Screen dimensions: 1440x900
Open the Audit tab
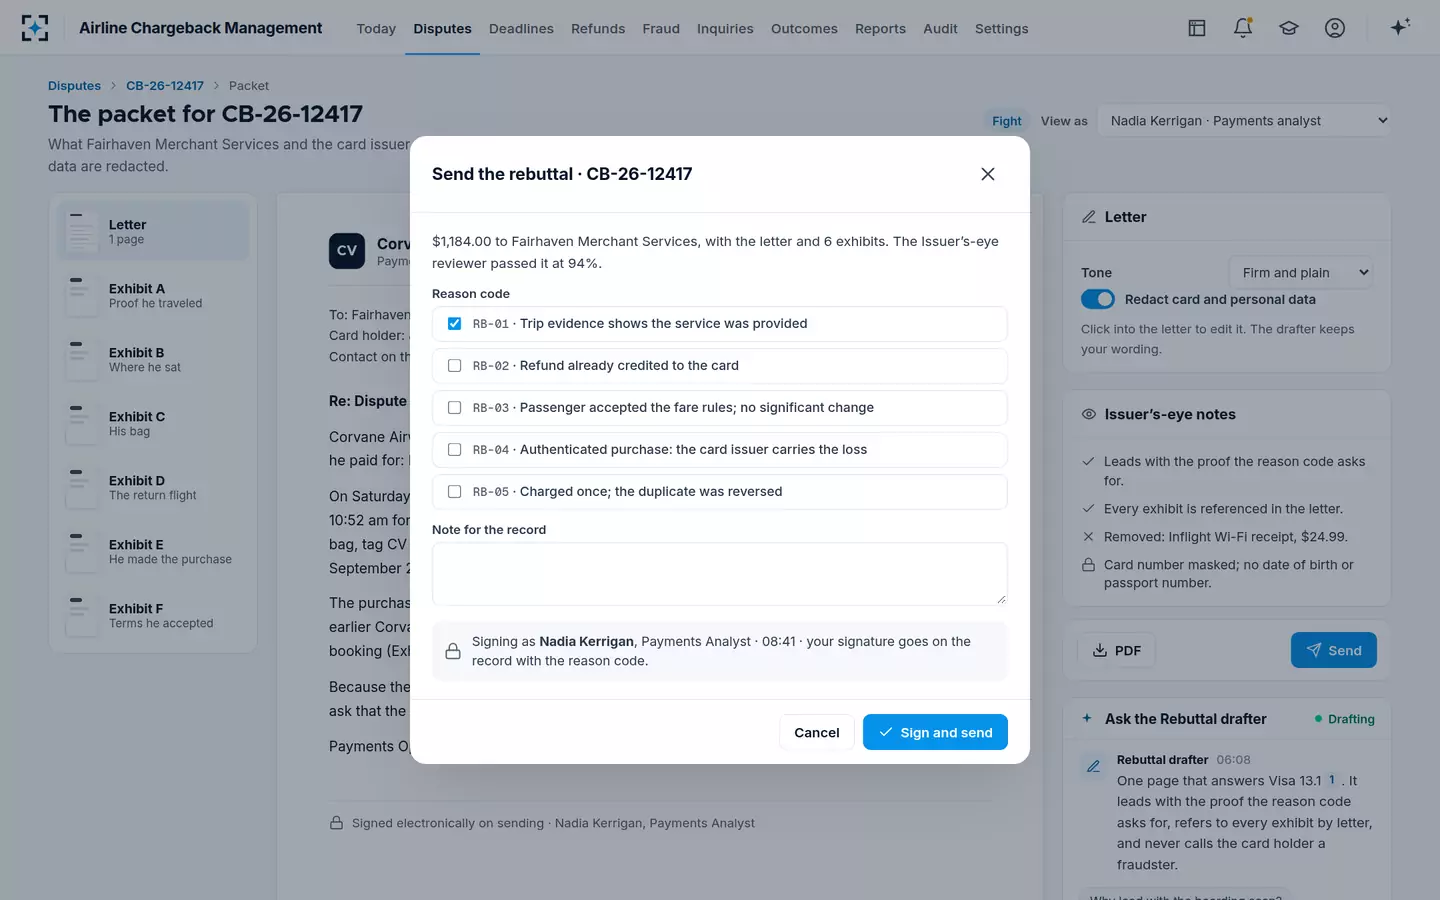click(x=940, y=29)
